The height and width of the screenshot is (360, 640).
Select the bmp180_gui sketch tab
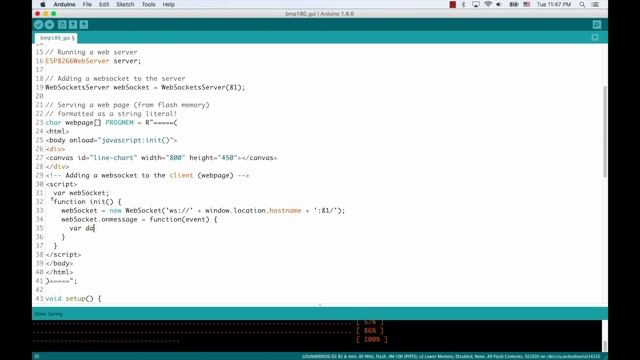tap(56, 38)
